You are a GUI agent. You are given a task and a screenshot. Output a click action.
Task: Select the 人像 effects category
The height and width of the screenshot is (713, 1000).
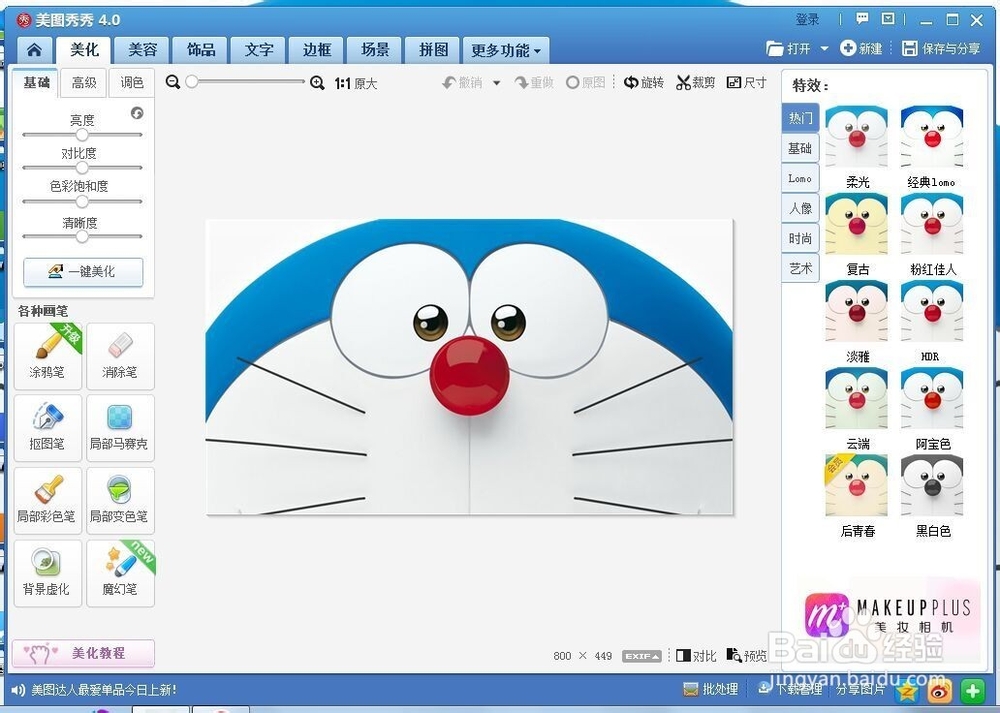800,208
